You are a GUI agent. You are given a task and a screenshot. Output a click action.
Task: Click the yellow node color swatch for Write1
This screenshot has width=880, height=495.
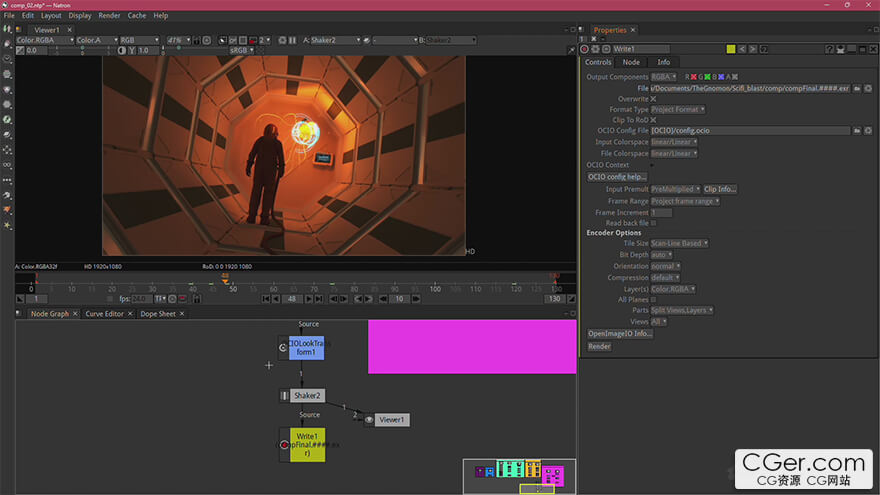[731, 49]
